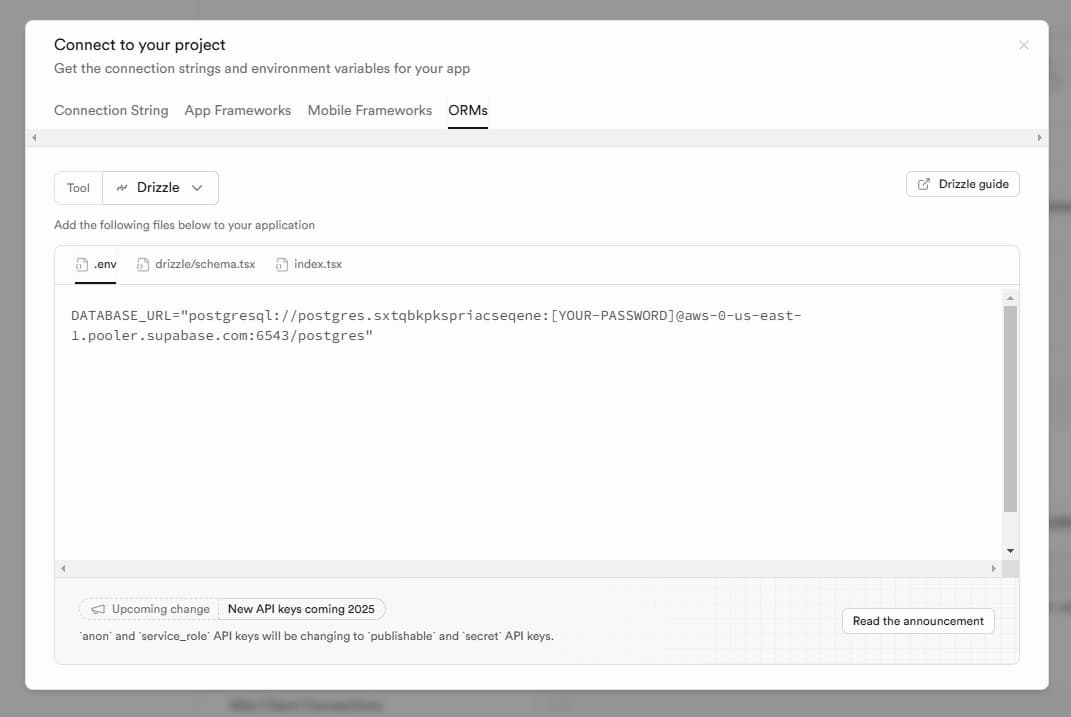
Task: Click the file icon next to drizzle/schema.tsx
Action: click(143, 264)
